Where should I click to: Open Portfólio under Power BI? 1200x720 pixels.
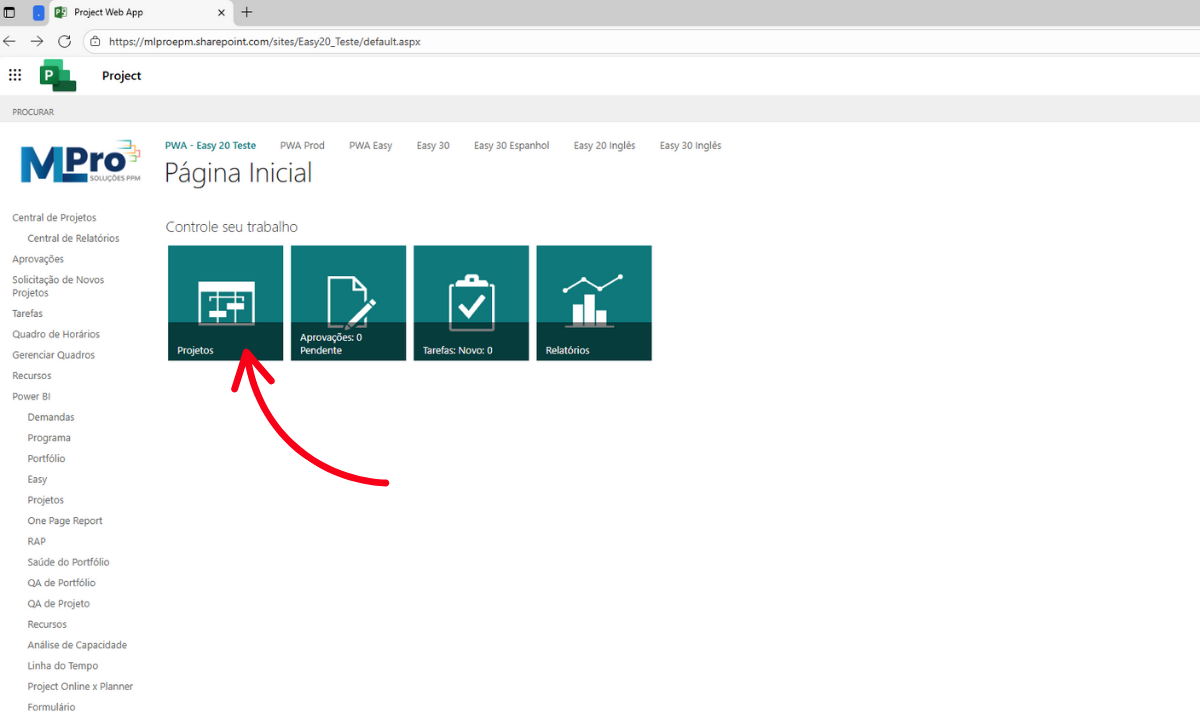(x=46, y=459)
